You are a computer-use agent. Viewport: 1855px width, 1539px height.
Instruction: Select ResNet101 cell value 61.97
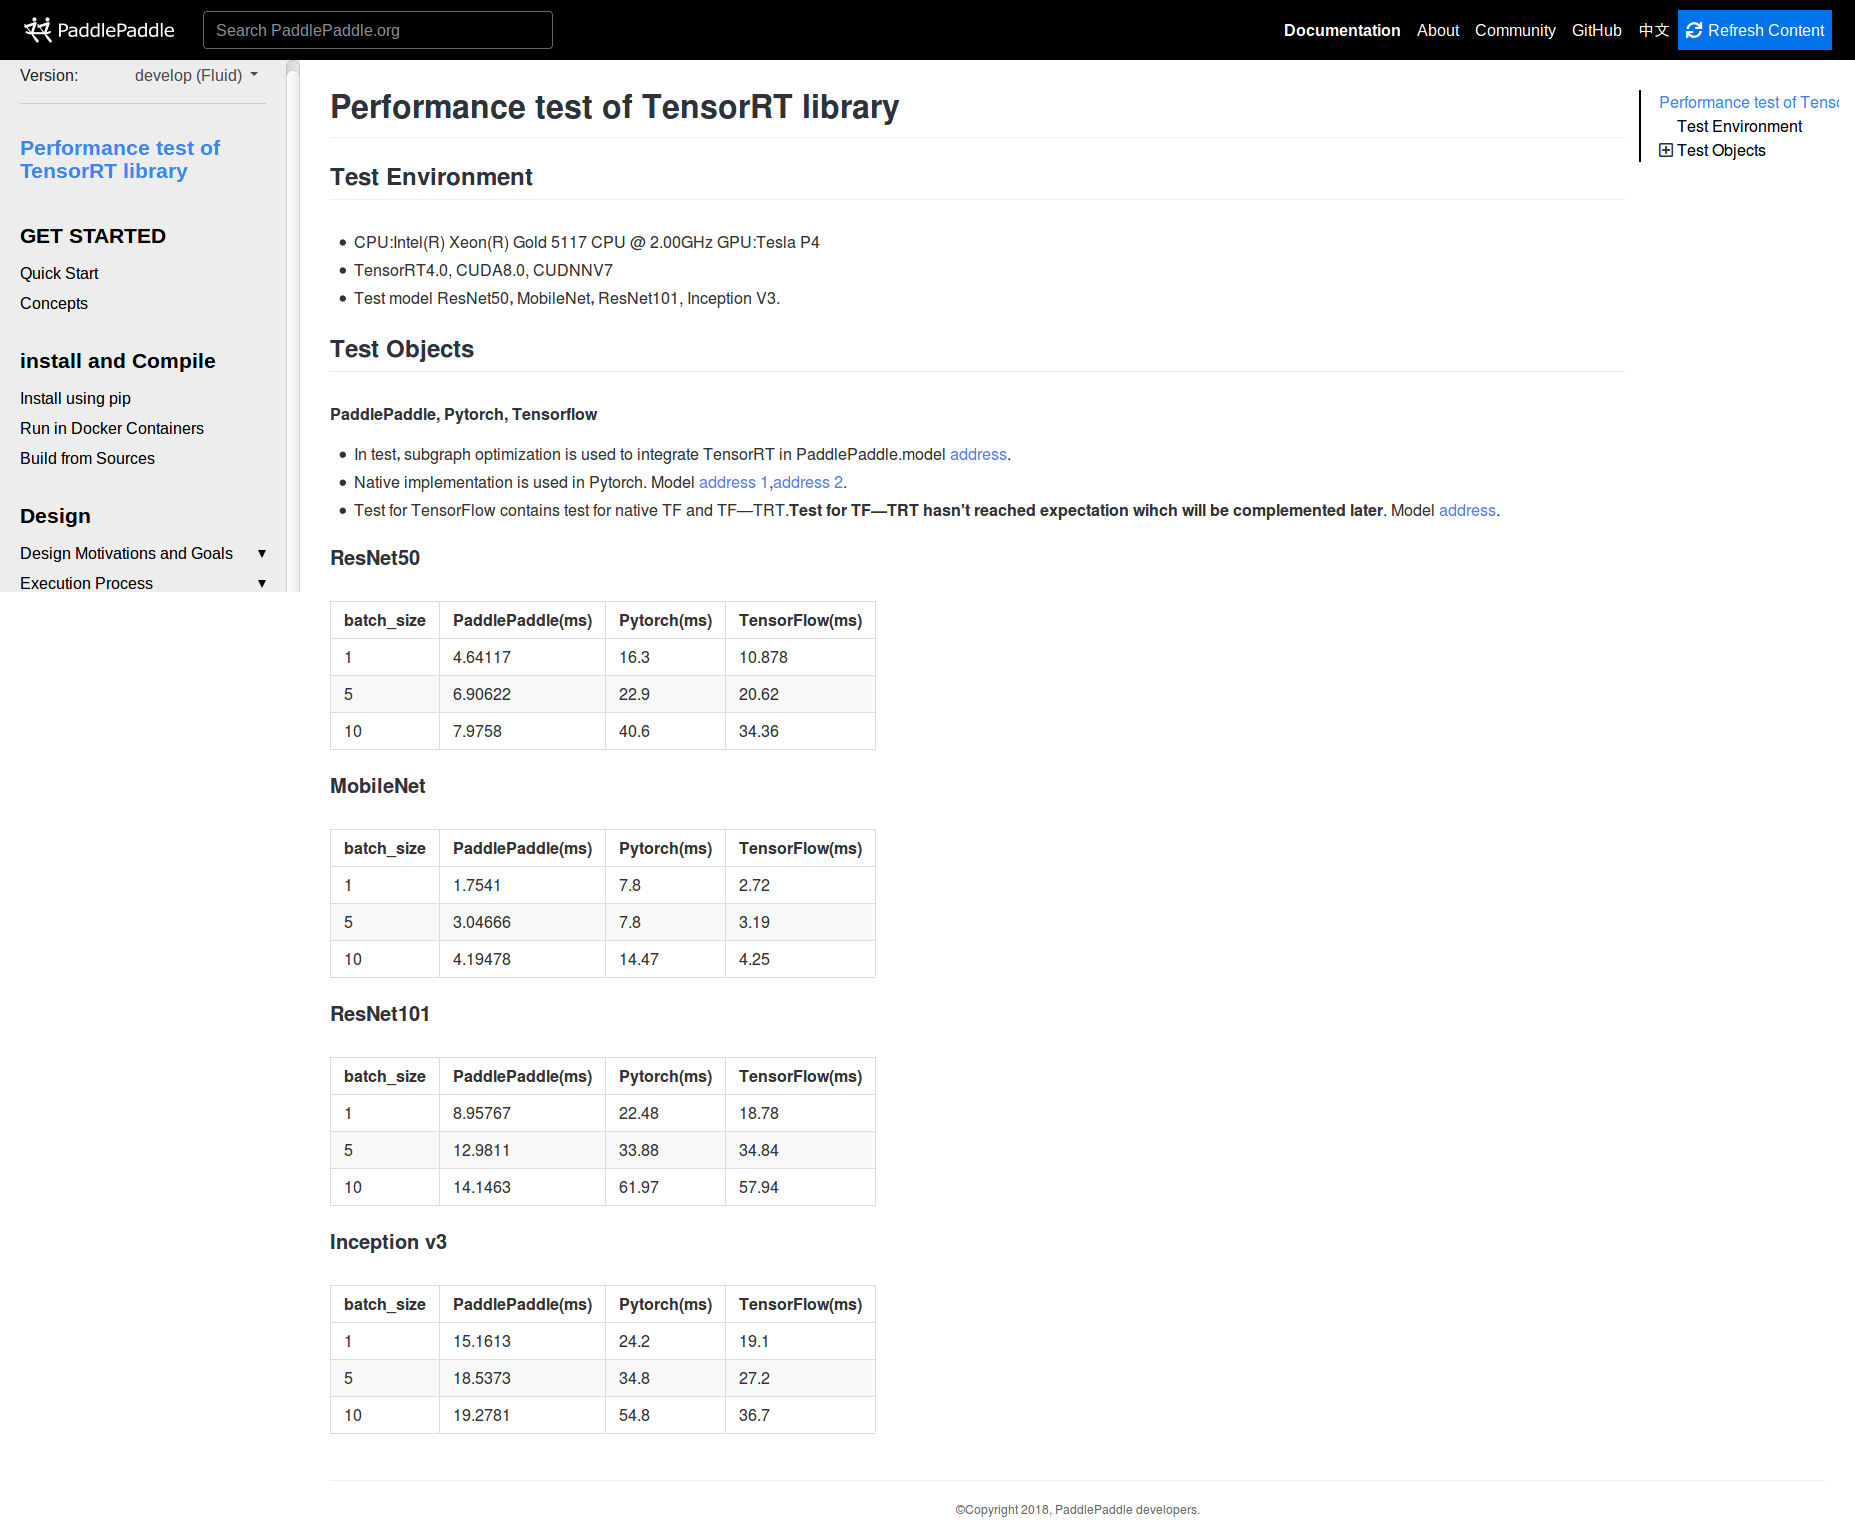point(638,1187)
